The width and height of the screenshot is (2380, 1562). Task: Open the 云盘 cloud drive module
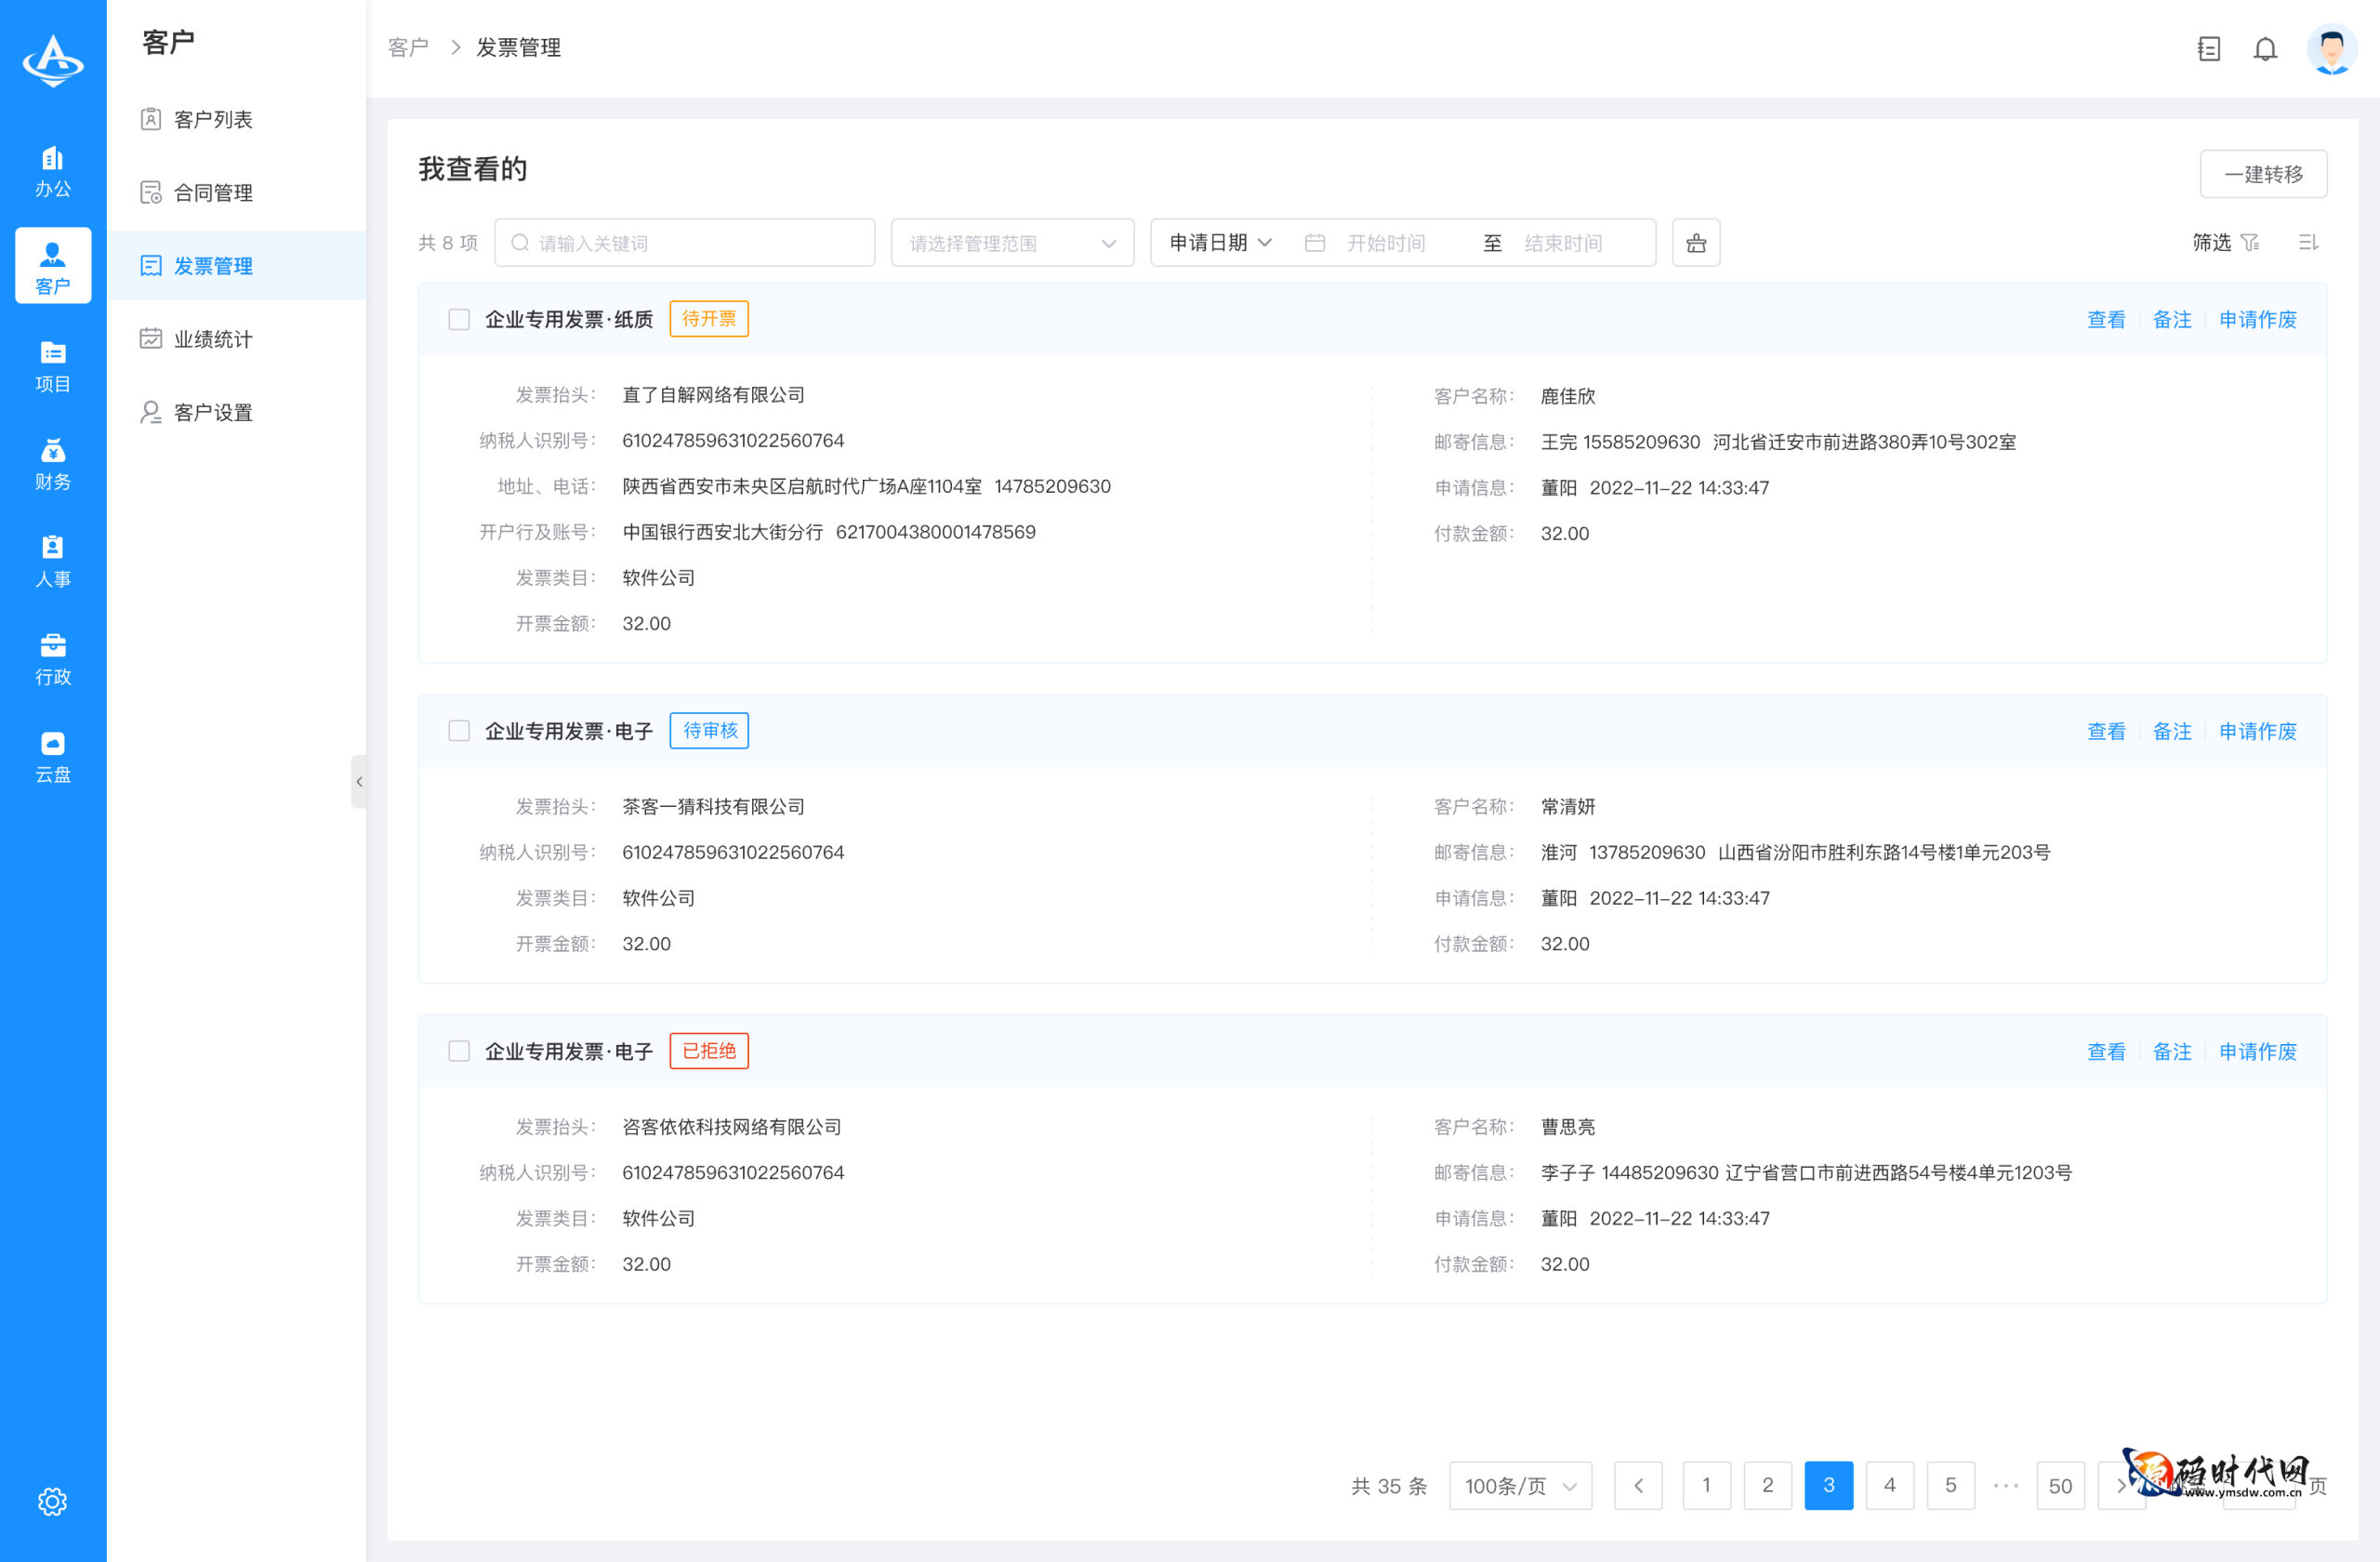click(52, 756)
